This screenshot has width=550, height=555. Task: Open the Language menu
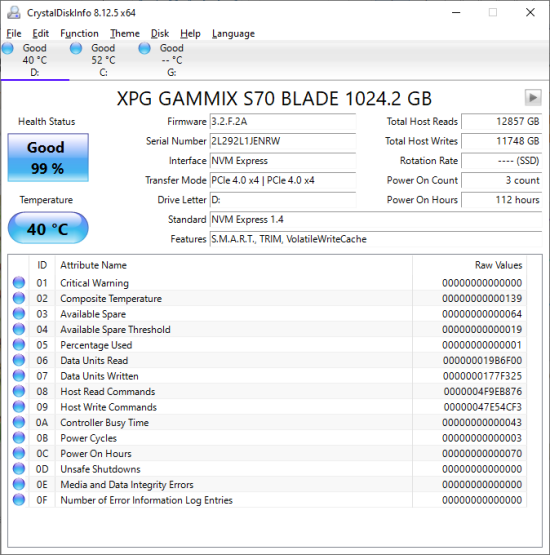(x=233, y=34)
